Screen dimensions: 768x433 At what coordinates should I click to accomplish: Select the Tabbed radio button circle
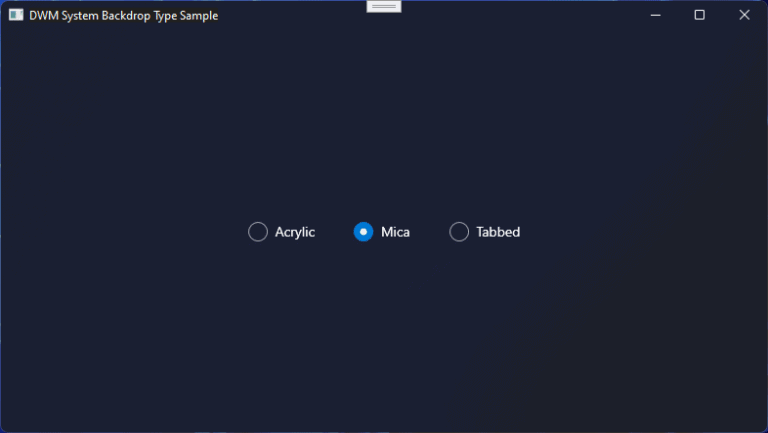459,232
